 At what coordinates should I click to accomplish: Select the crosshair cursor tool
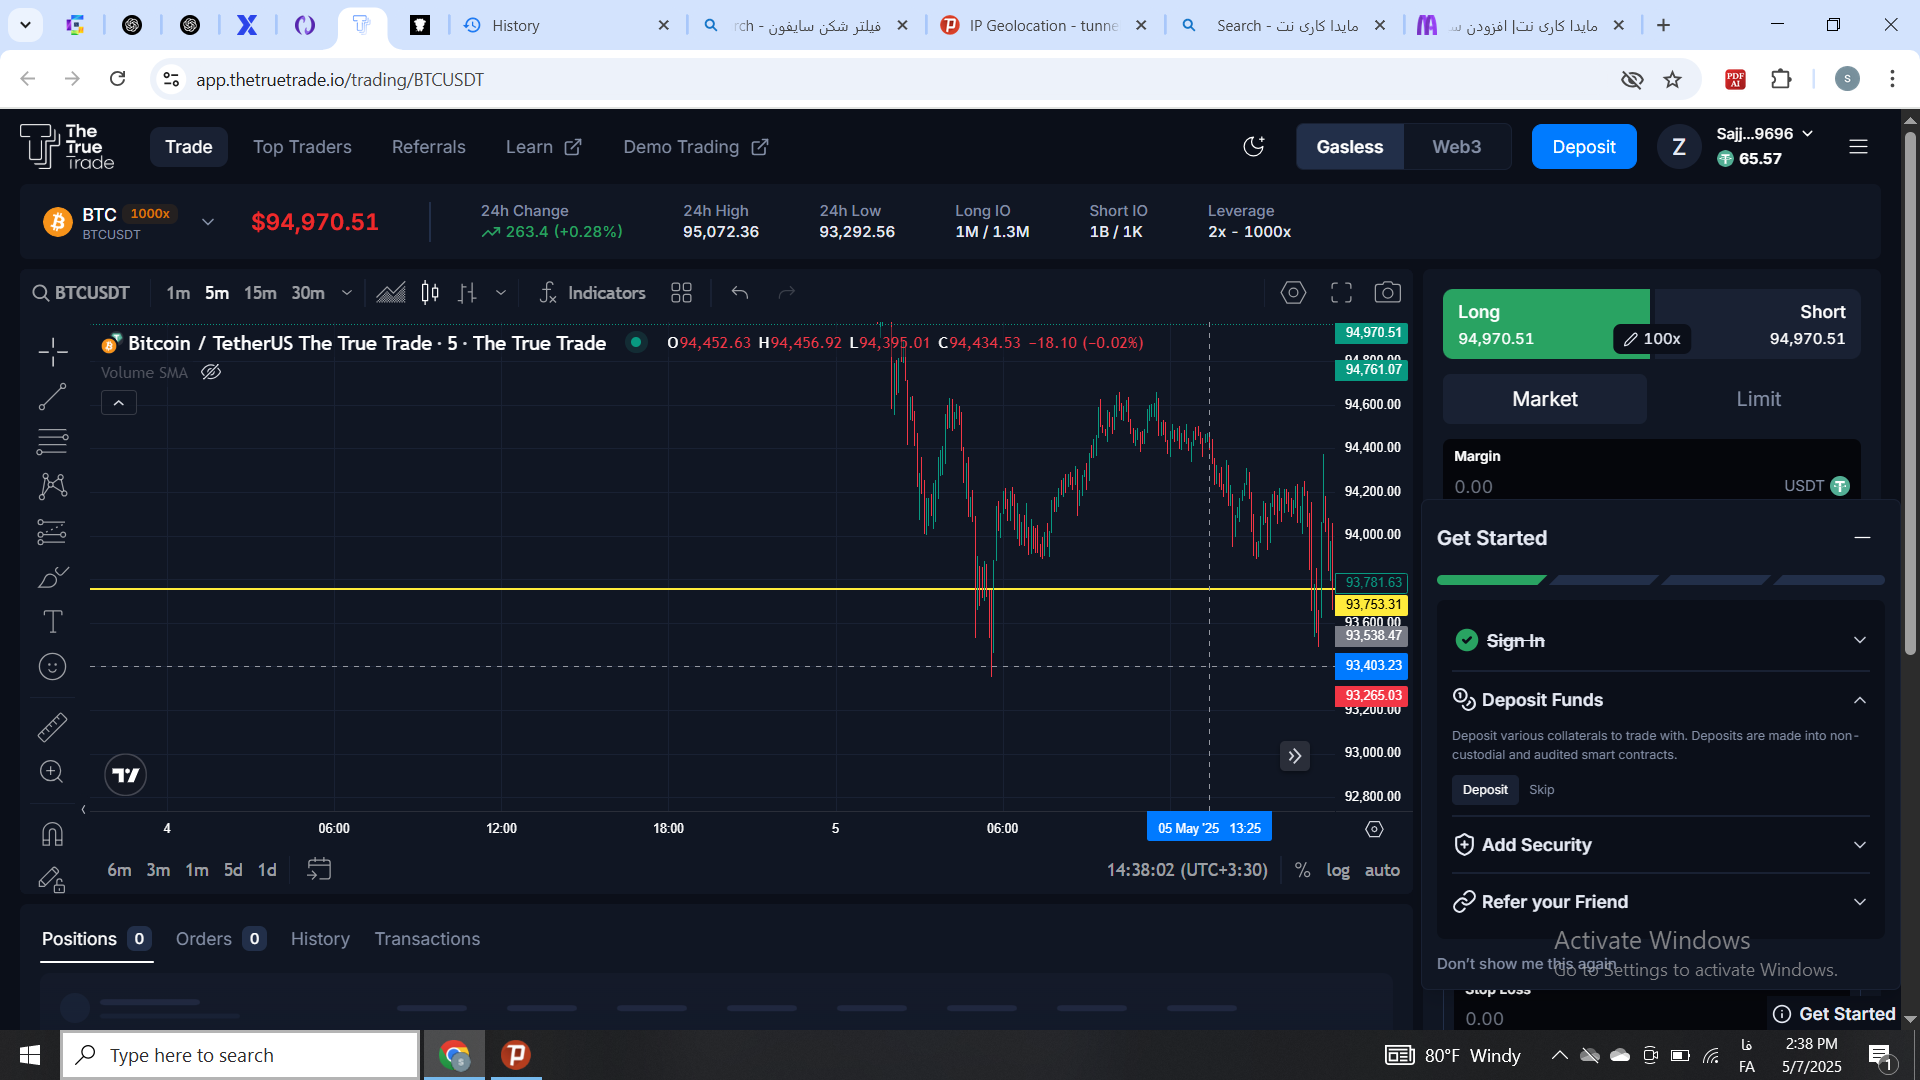pyautogui.click(x=53, y=351)
